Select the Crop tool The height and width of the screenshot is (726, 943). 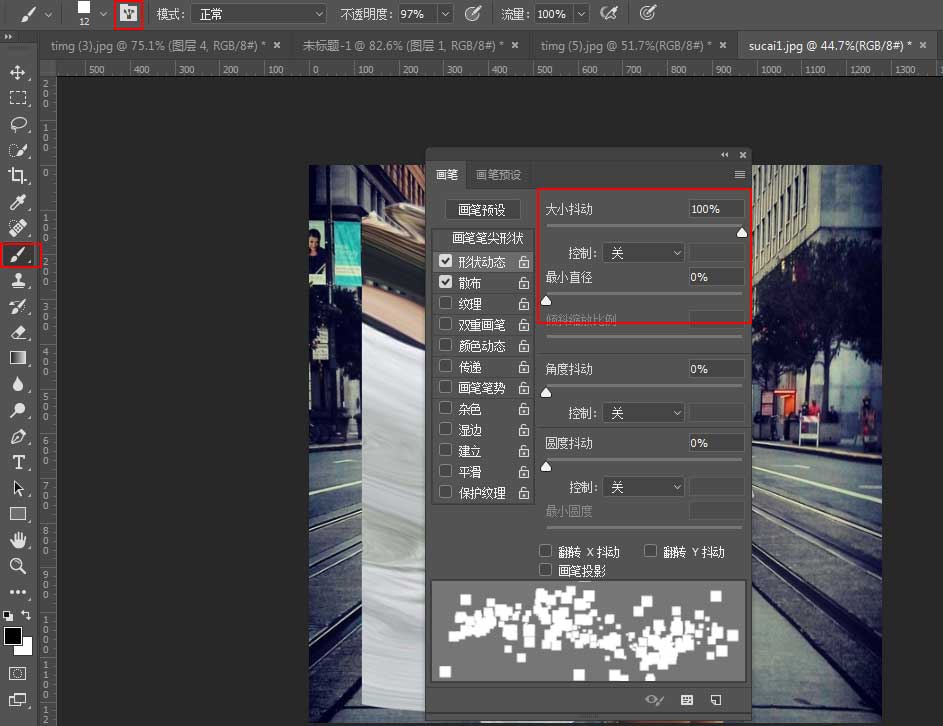click(18, 176)
